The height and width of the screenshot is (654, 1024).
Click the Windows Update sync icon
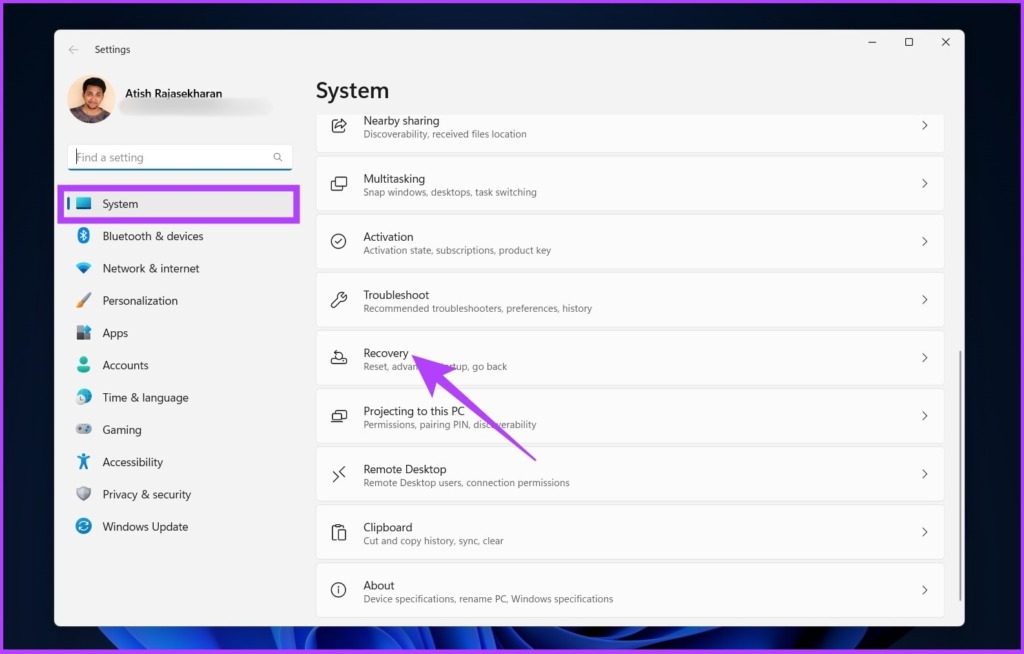click(x=84, y=526)
